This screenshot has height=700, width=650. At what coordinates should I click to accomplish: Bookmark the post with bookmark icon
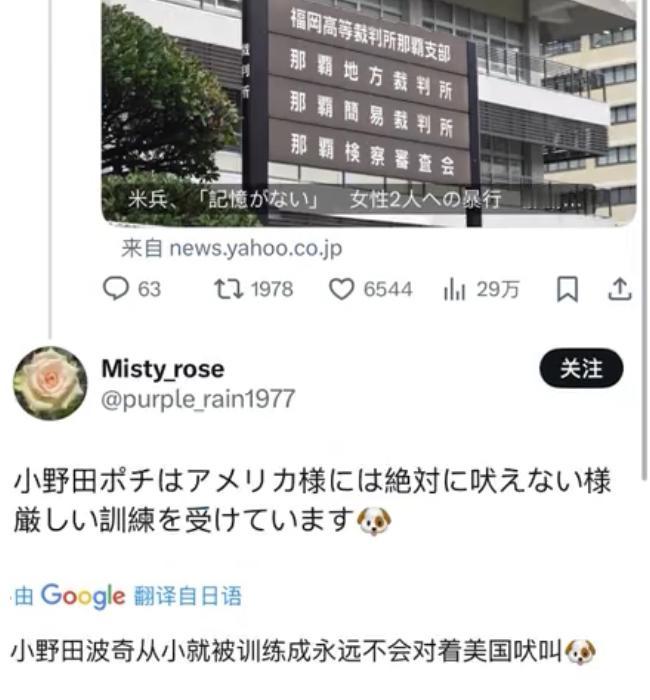coord(567,289)
